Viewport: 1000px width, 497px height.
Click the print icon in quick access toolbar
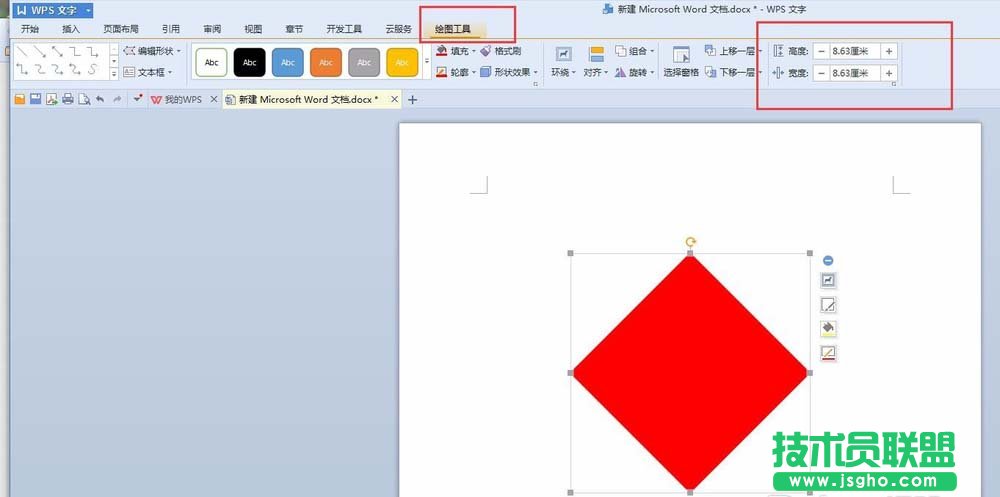click(67, 99)
